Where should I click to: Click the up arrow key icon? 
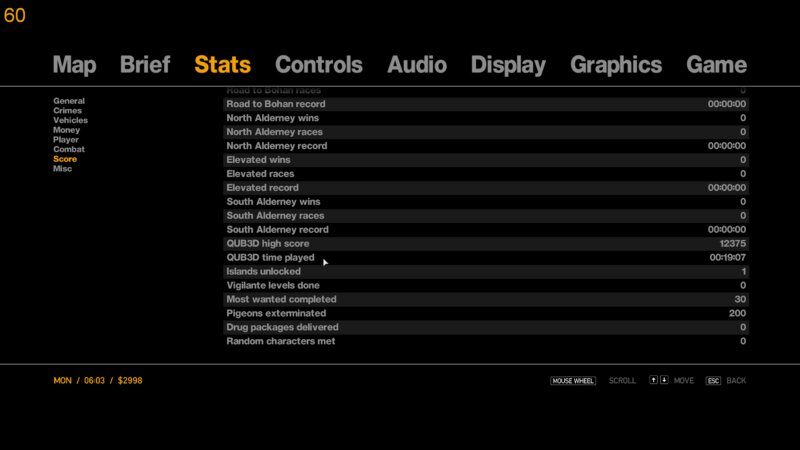[653, 380]
